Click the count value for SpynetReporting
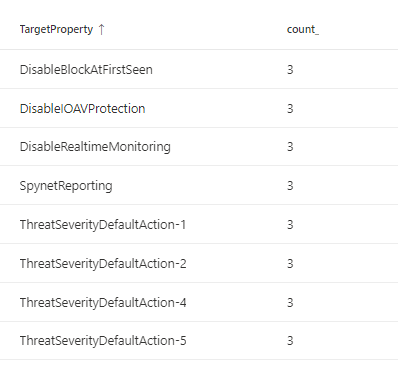 point(290,186)
